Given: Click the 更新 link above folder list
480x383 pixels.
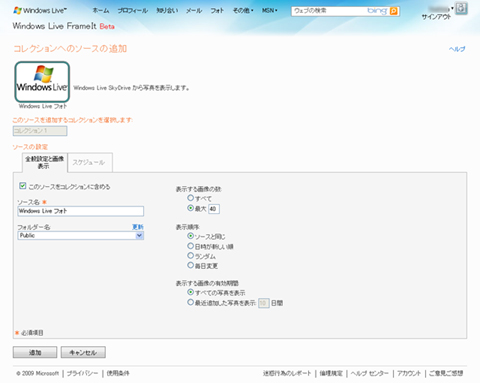Looking at the screenshot, I should [x=138, y=227].
